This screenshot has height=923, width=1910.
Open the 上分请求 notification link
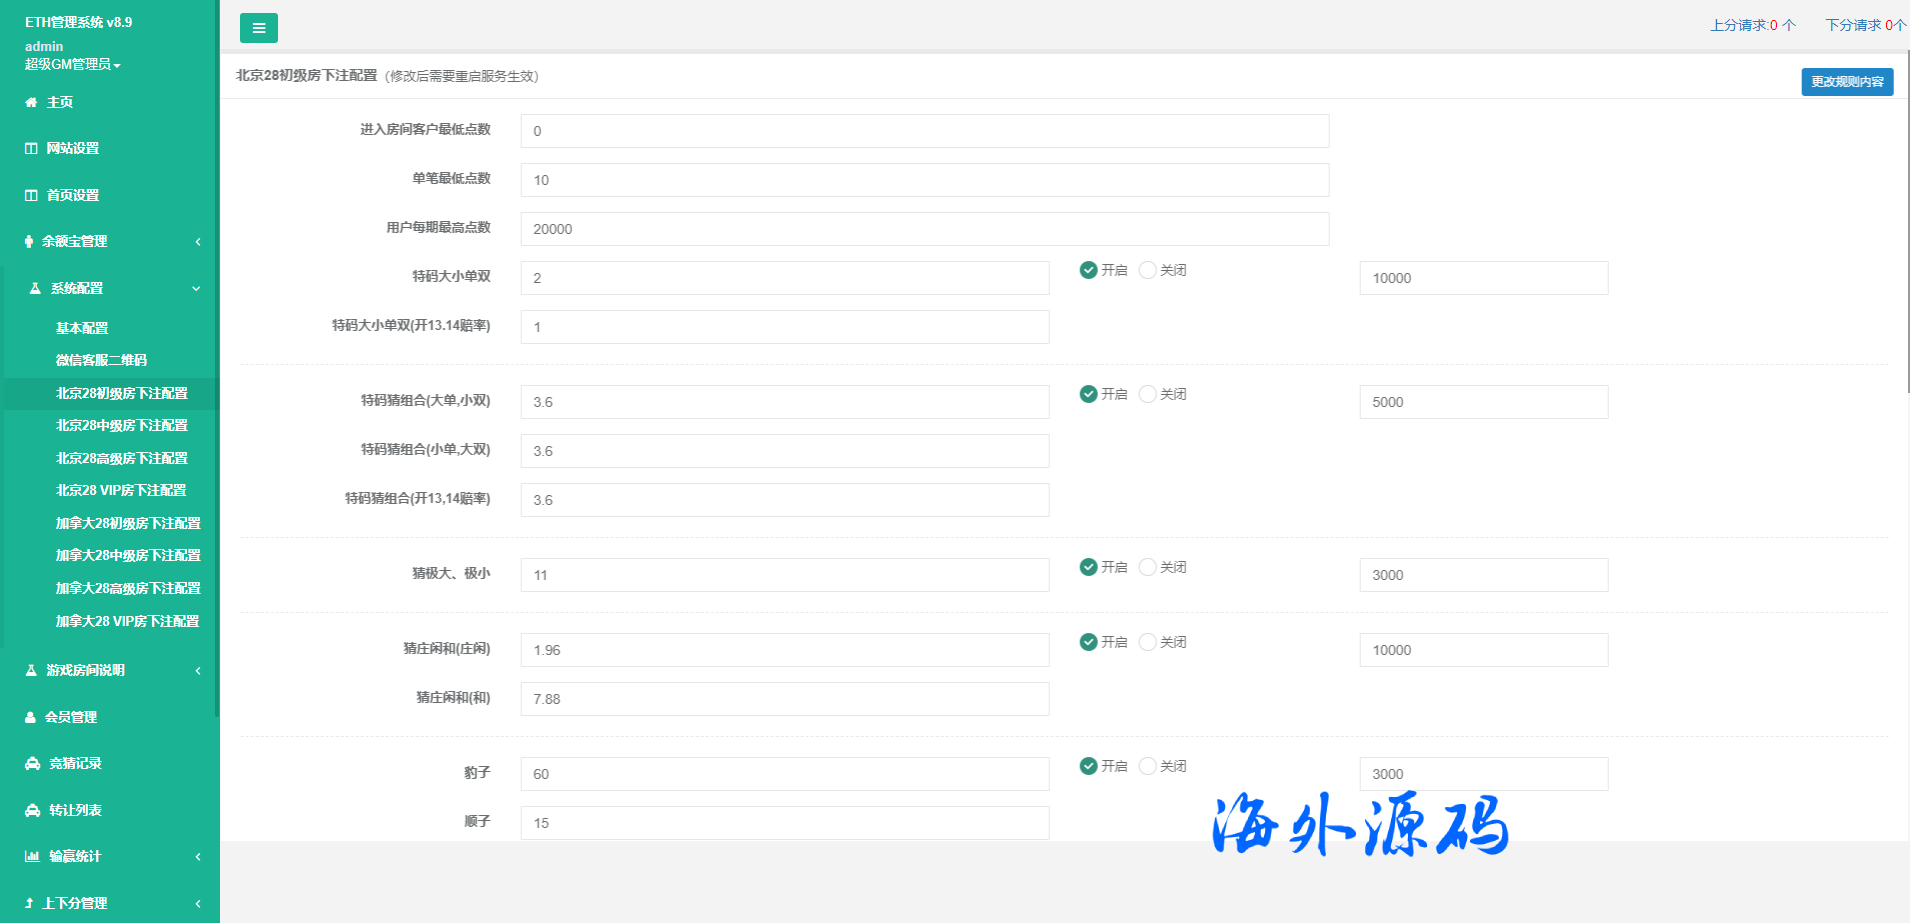tap(1752, 25)
